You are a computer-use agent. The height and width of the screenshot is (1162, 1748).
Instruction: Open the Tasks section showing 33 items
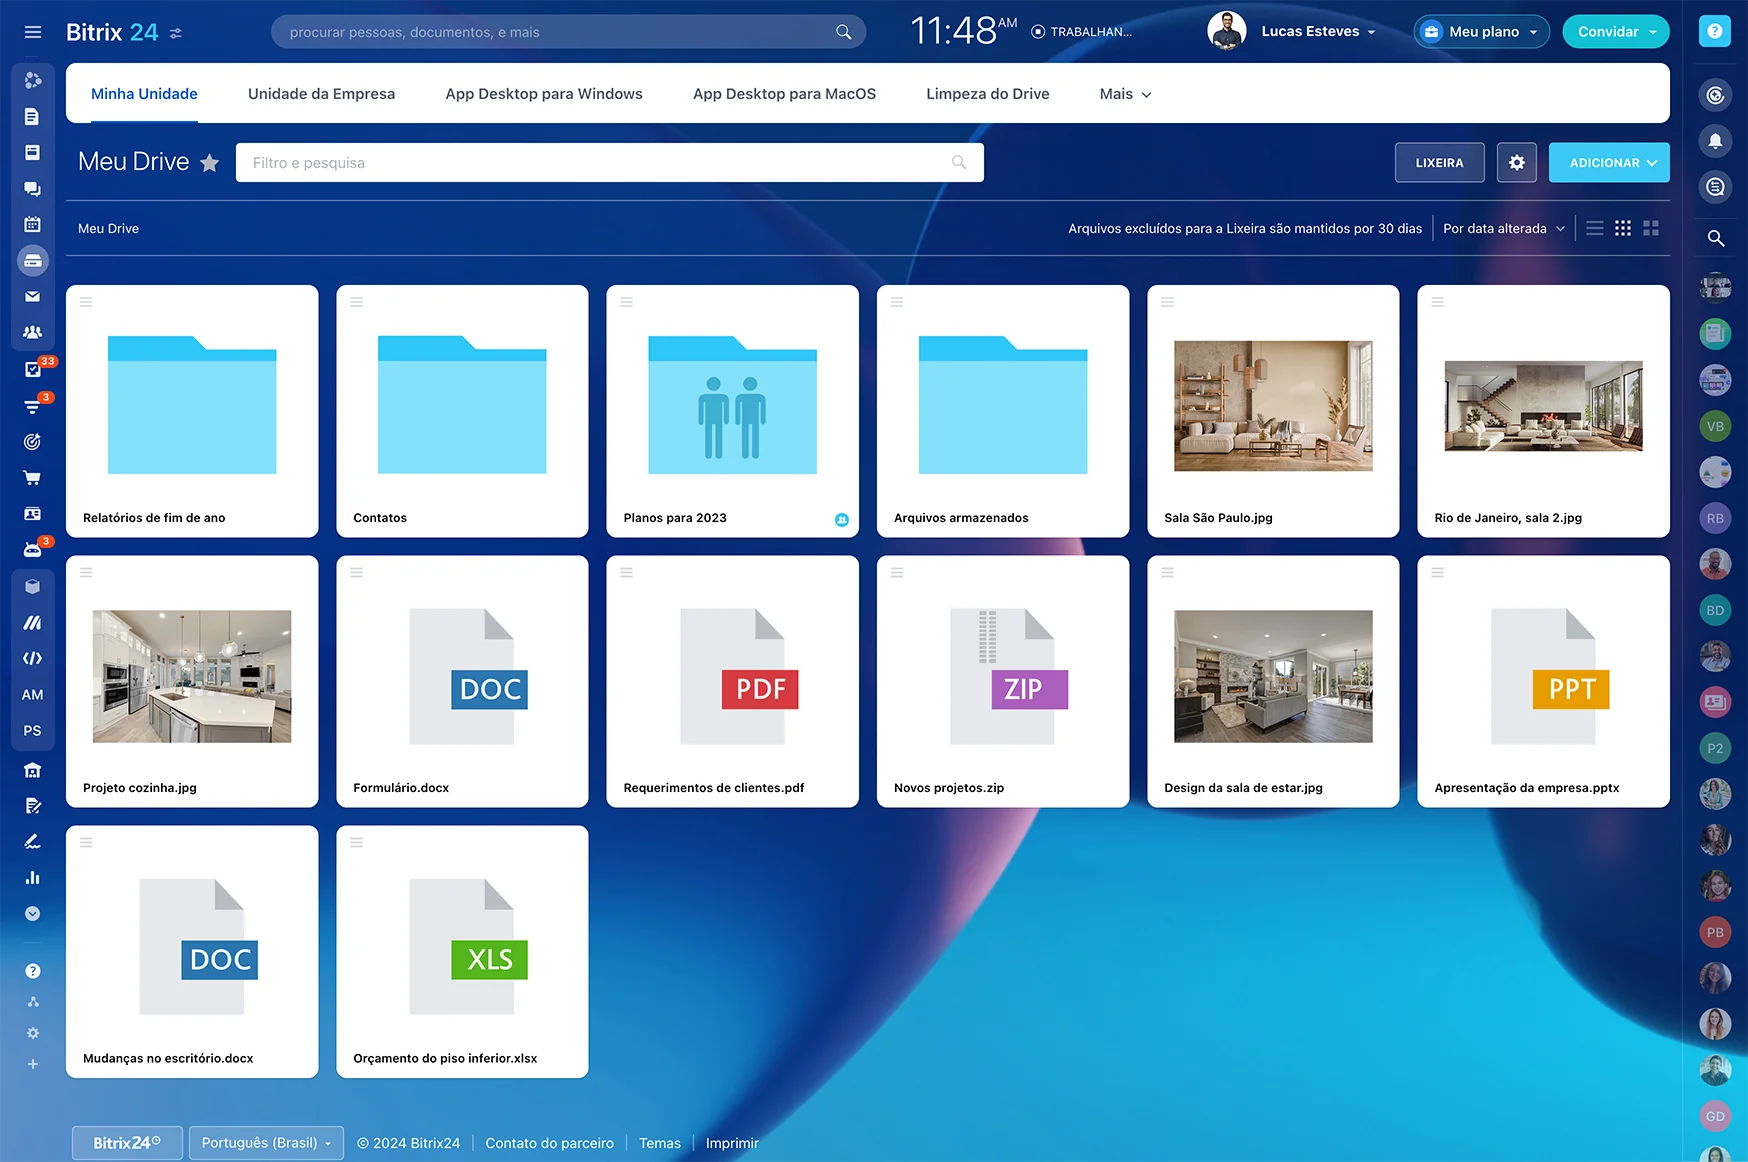click(x=33, y=369)
